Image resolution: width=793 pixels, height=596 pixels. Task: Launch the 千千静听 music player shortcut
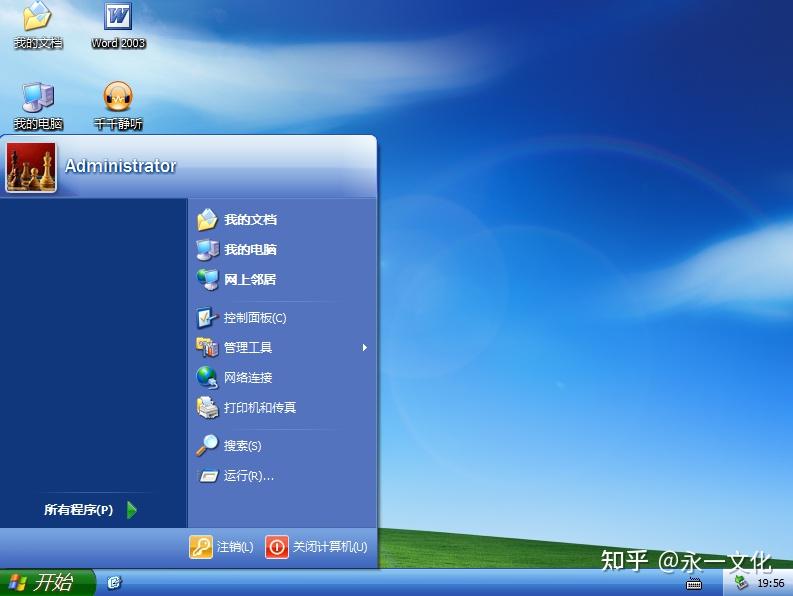[118, 106]
